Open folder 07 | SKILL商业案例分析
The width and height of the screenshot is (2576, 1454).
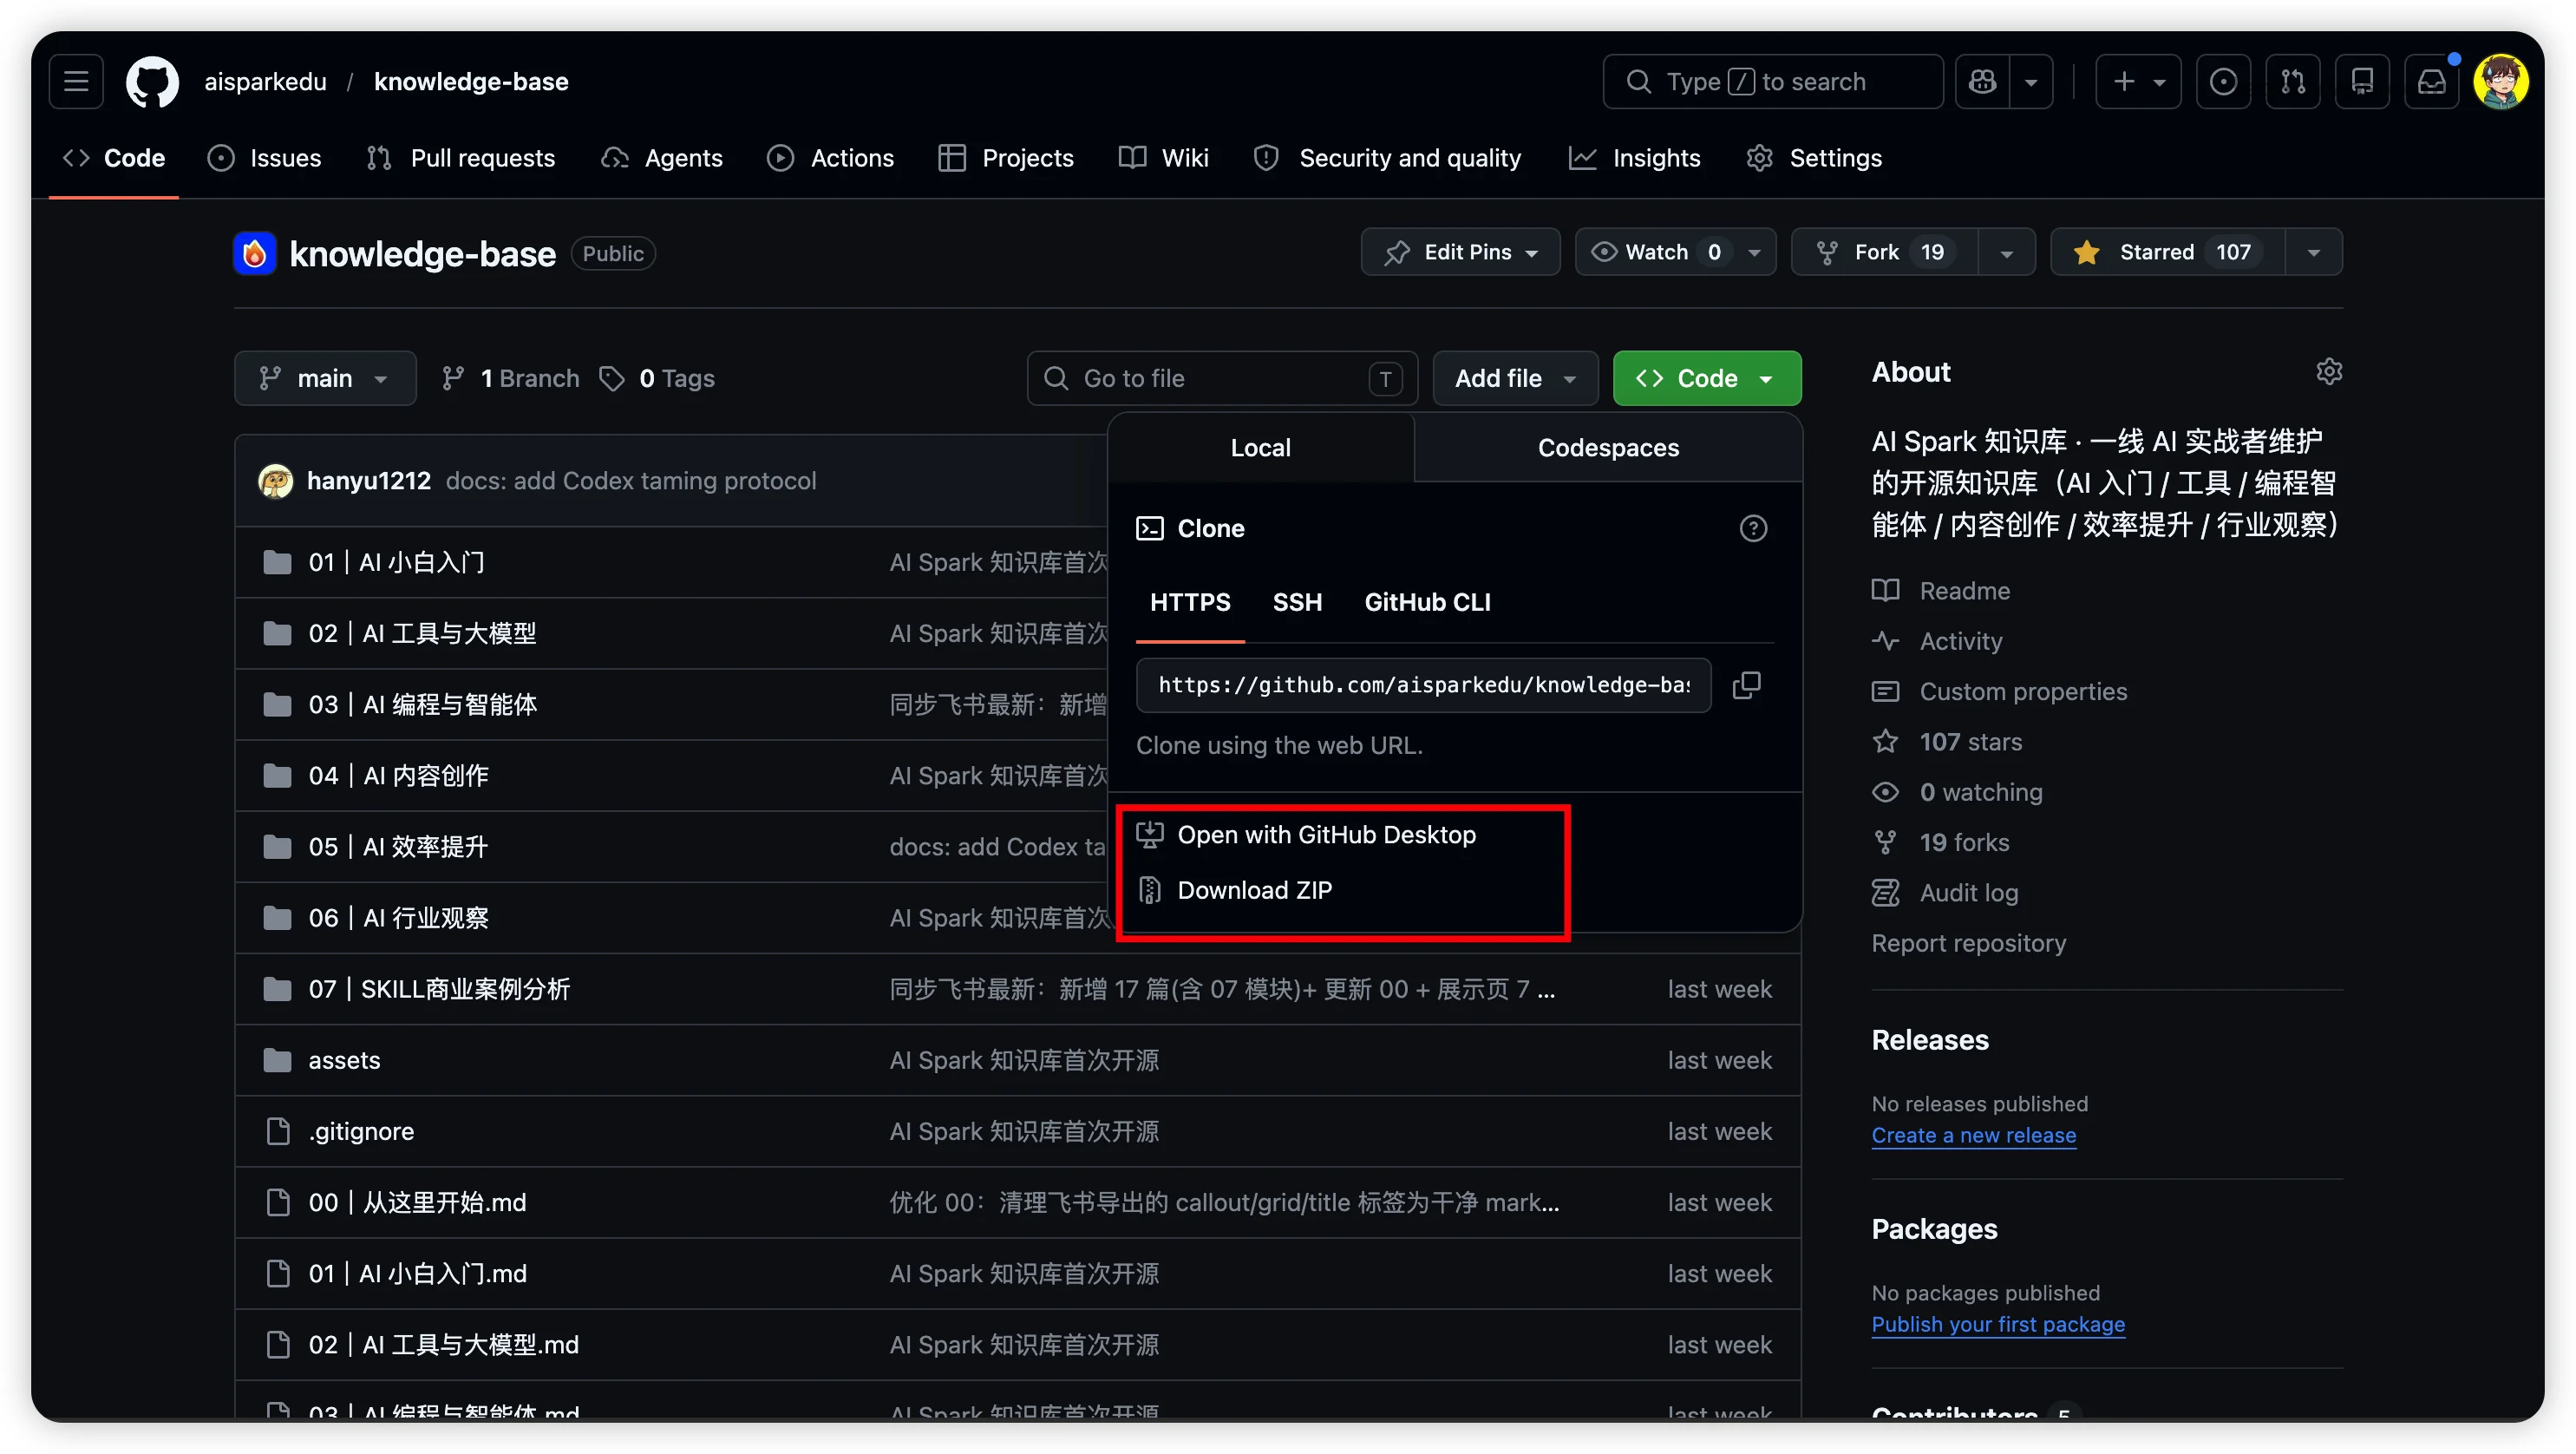pos(439,989)
